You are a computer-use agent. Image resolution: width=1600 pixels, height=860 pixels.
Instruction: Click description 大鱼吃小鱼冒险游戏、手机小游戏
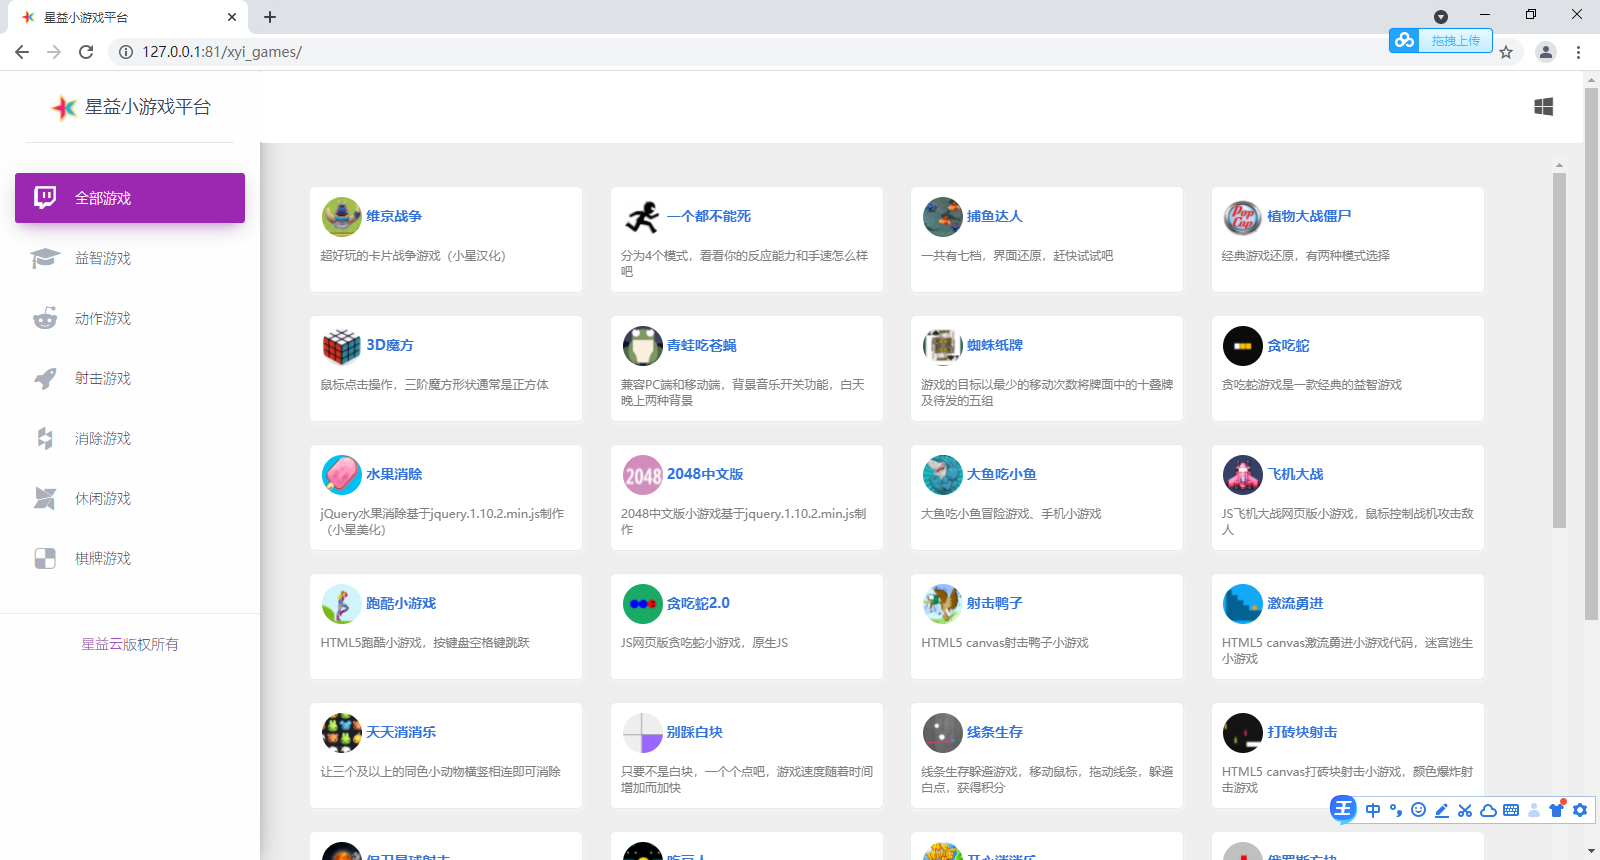1011,514
